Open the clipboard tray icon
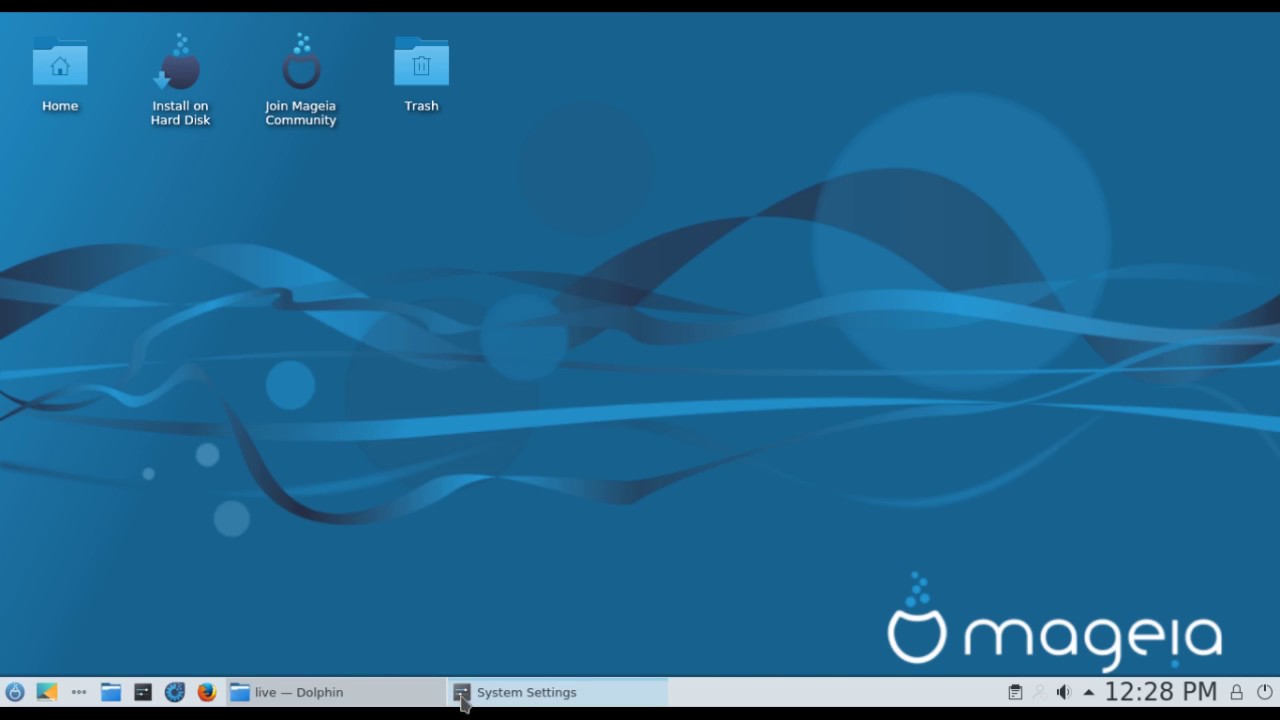Image resolution: width=1280 pixels, height=720 pixels. pyautogui.click(x=1015, y=692)
